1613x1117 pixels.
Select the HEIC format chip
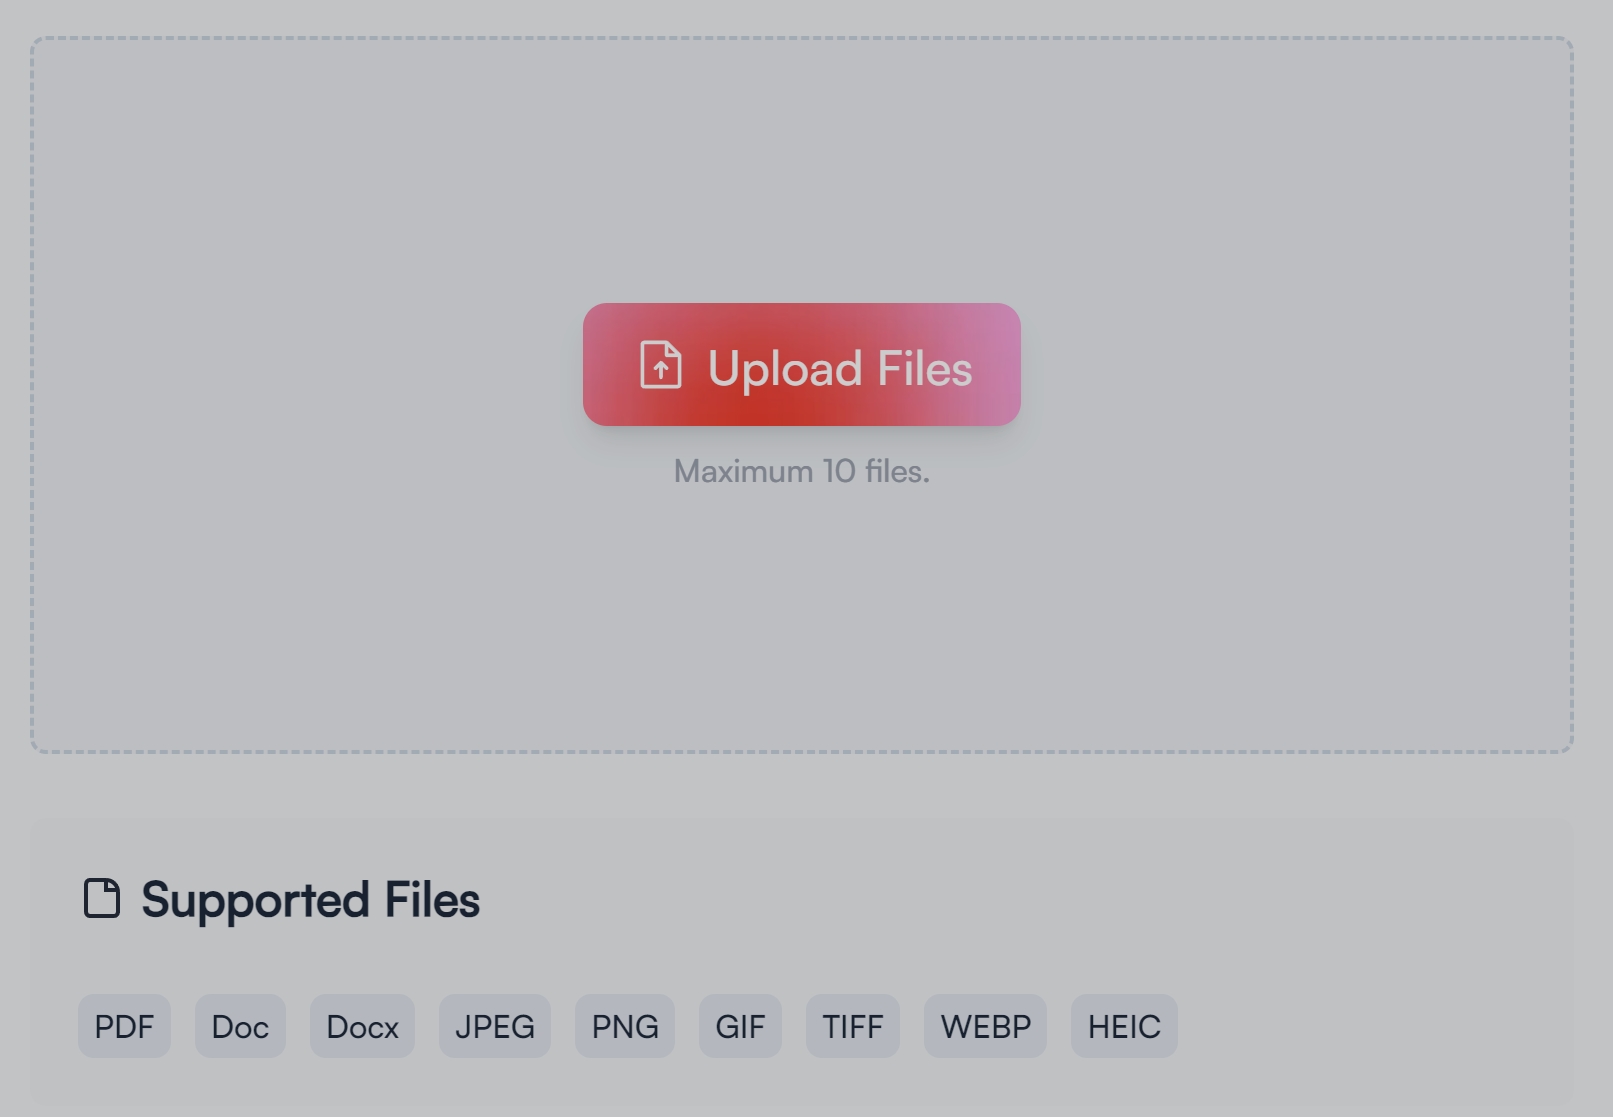click(1124, 1026)
